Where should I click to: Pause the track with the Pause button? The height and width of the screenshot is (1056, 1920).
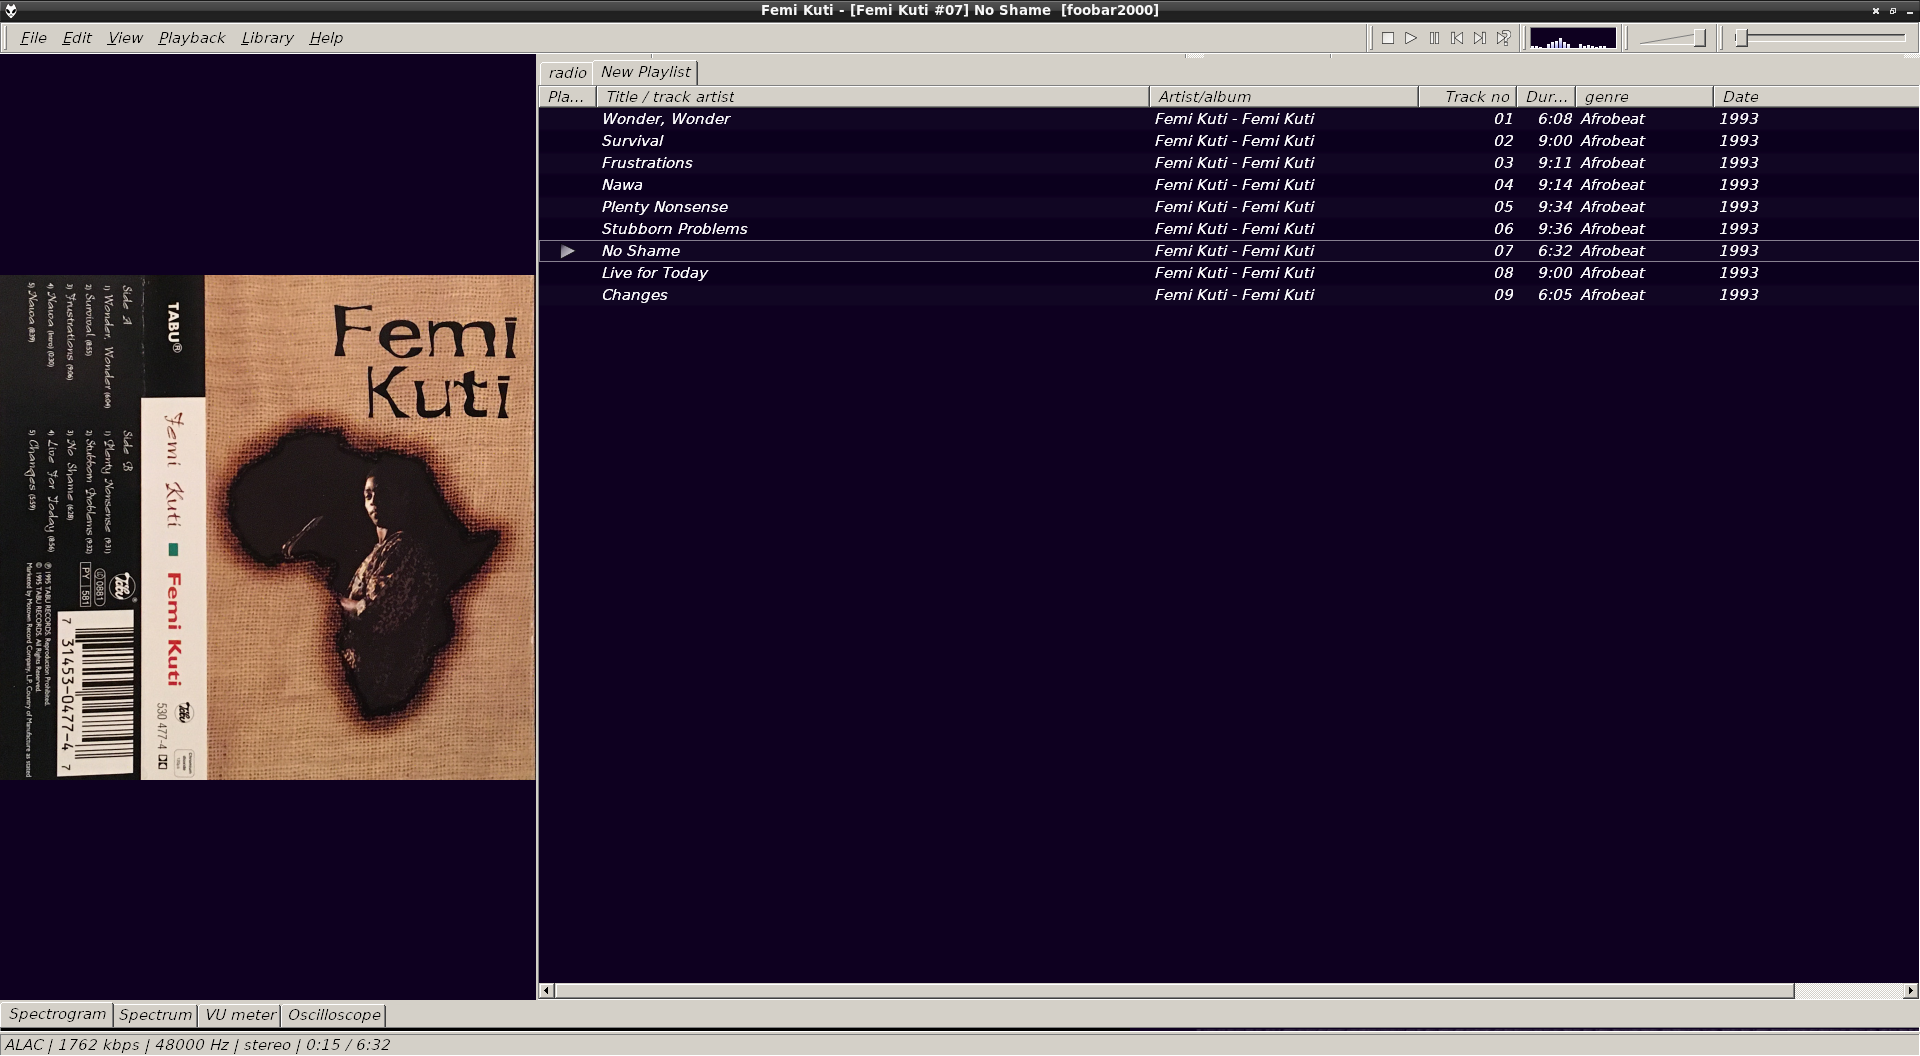[x=1434, y=38]
